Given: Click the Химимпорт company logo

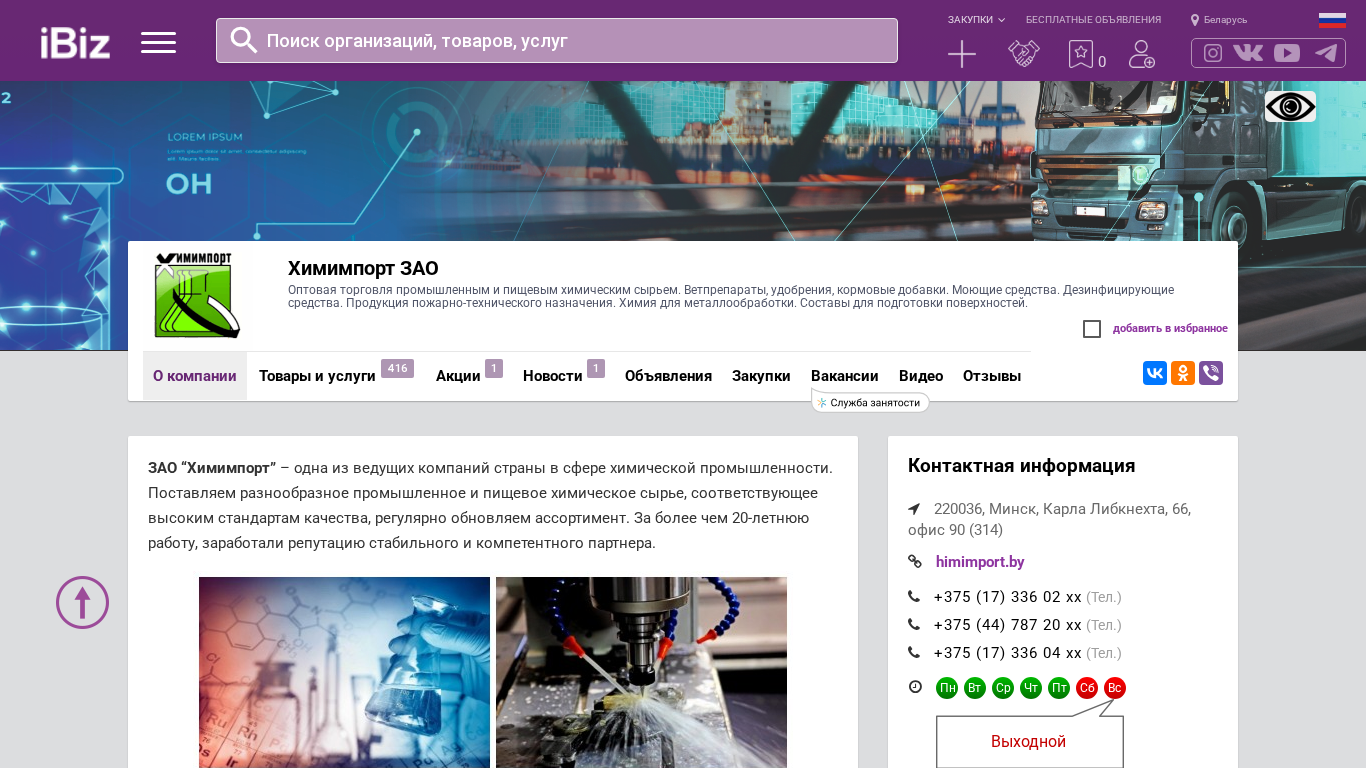Looking at the screenshot, I should [x=197, y=295].
